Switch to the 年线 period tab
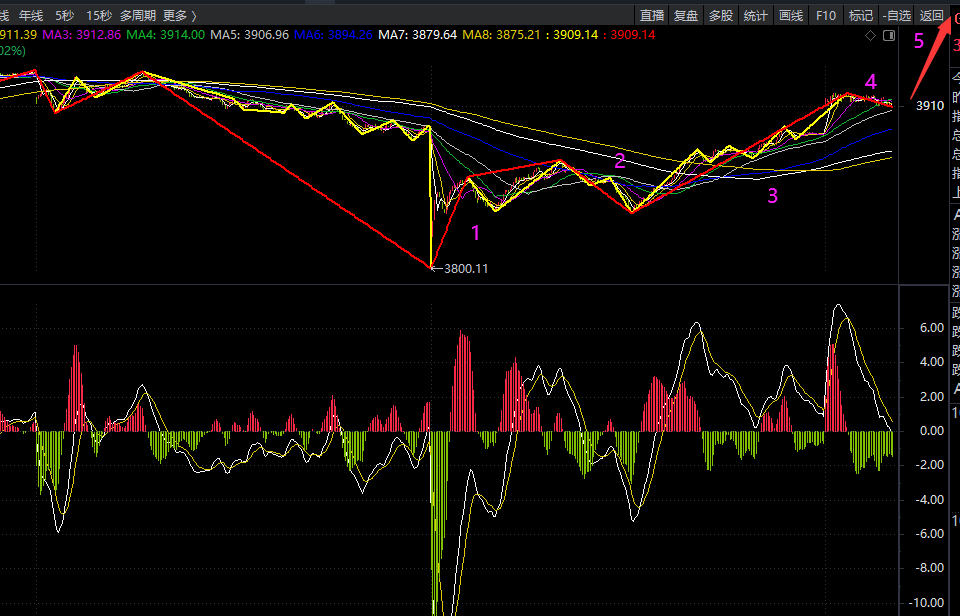960x616 pixels. pyautogui.click(x=31, y=16)
